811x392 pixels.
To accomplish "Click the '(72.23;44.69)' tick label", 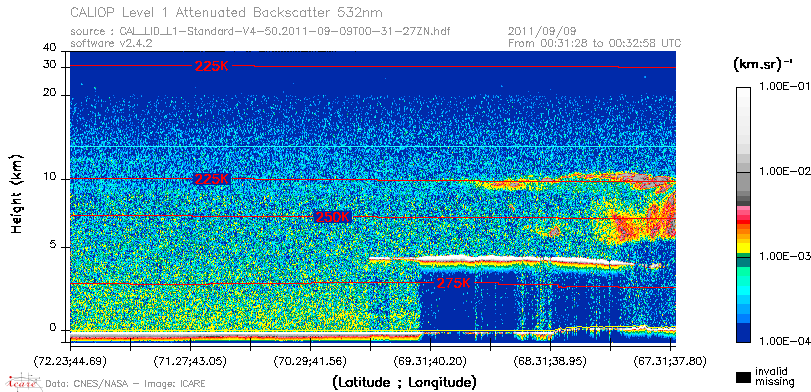I will click(x=71, y=360).
